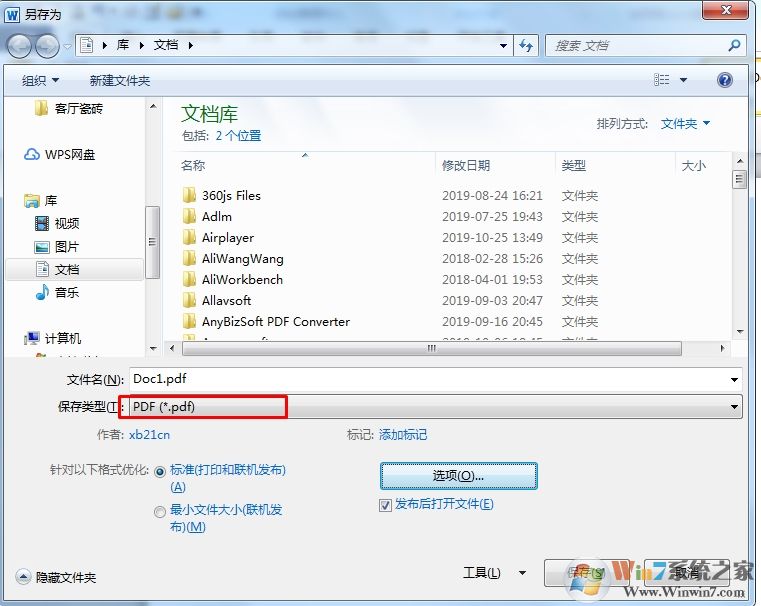Open WPS网盘 cloud drive in sidebar
761x606 pixels.
coord(59,155)
